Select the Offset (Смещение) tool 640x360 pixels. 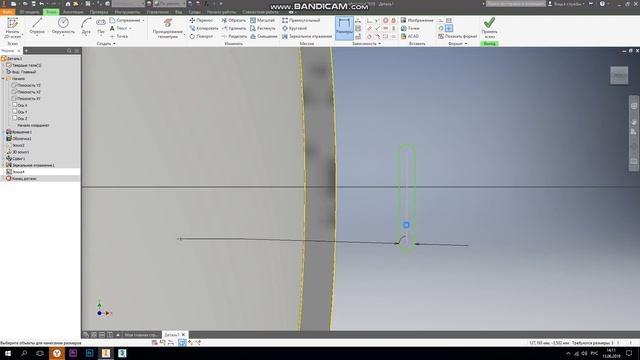coord(264,36)
